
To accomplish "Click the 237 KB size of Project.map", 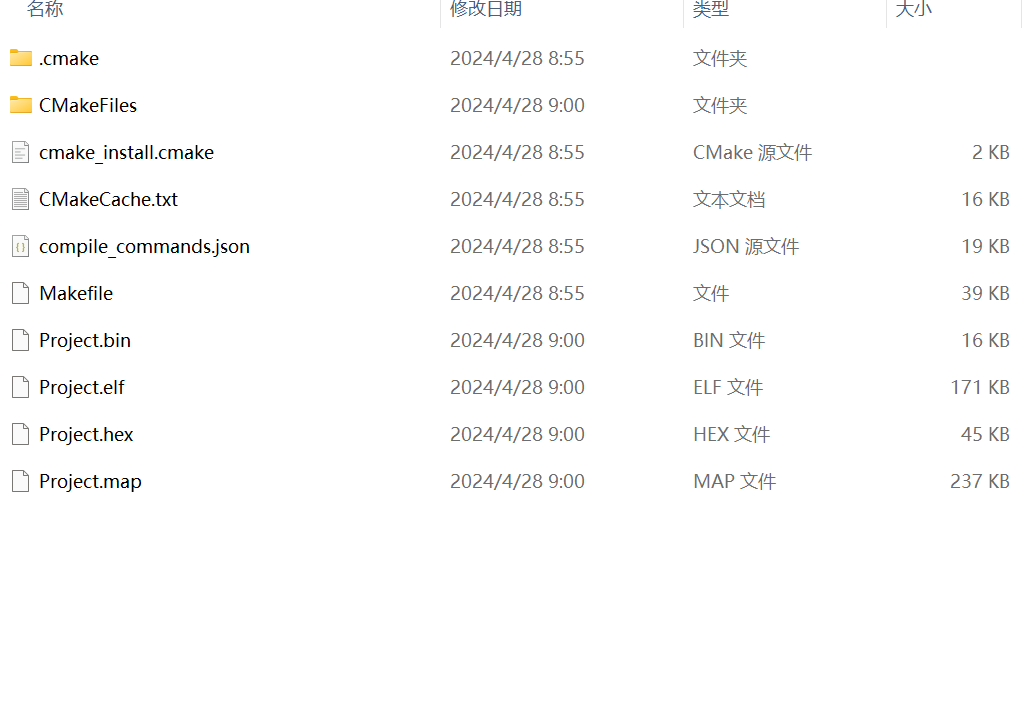I will (x=979, y=481).
